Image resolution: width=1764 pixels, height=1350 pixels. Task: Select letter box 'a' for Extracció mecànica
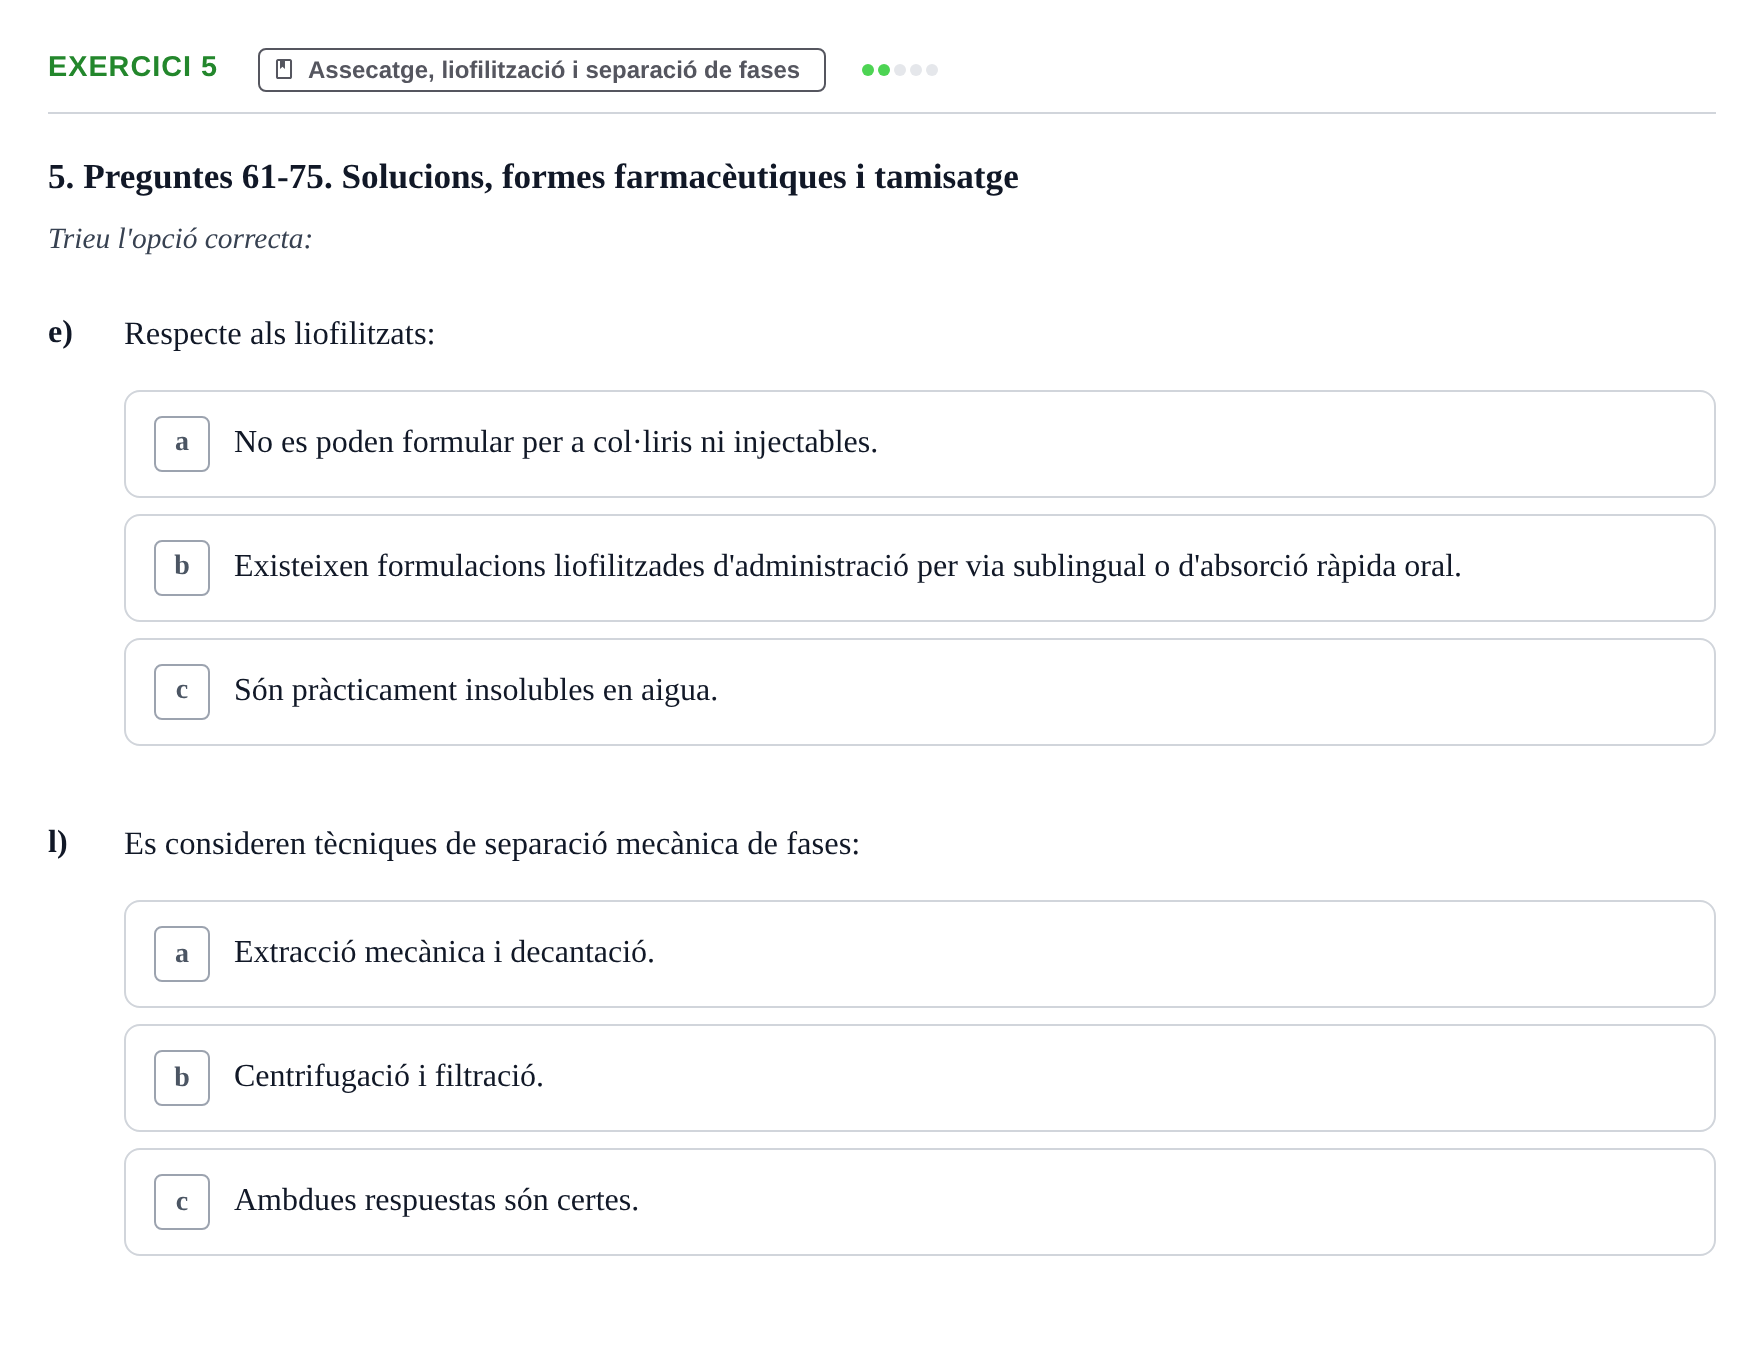[x=182, y=954]
